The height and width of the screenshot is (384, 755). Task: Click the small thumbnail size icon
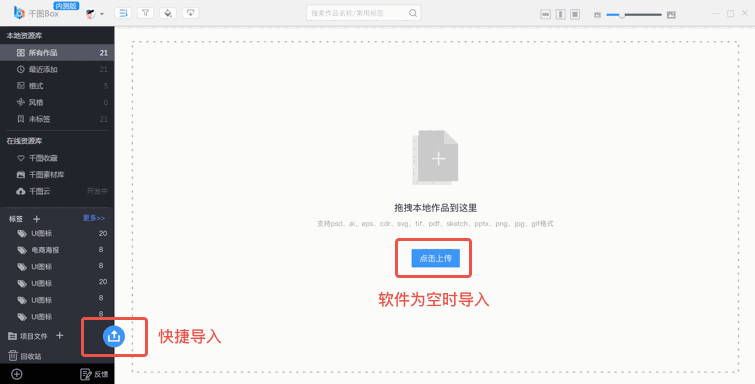[x=598, y=15]
